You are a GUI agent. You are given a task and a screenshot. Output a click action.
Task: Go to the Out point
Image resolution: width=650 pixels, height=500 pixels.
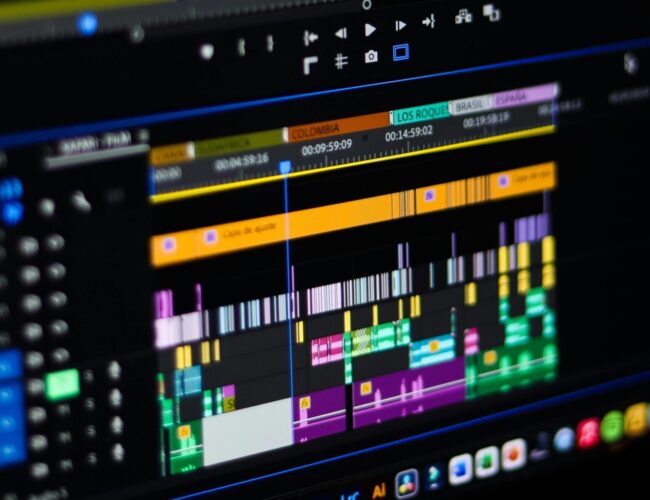[429, 21]
